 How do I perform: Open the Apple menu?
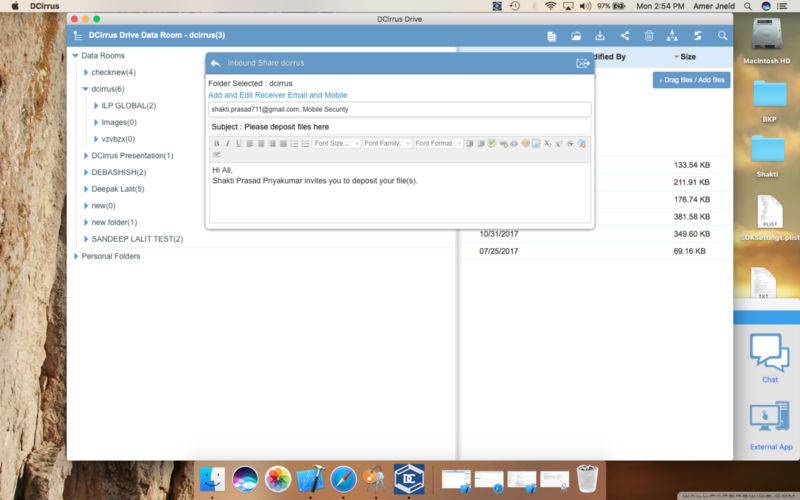(15, 6)
